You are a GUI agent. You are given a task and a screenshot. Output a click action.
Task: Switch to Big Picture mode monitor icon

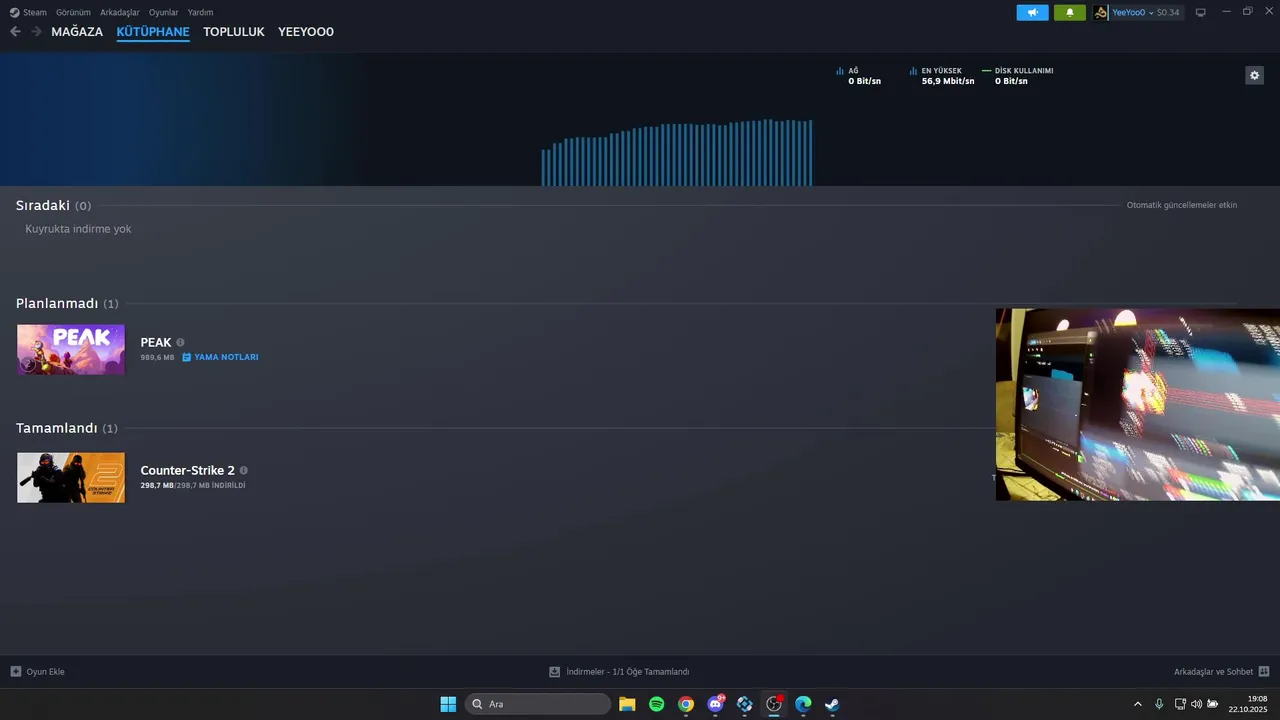1201,12
